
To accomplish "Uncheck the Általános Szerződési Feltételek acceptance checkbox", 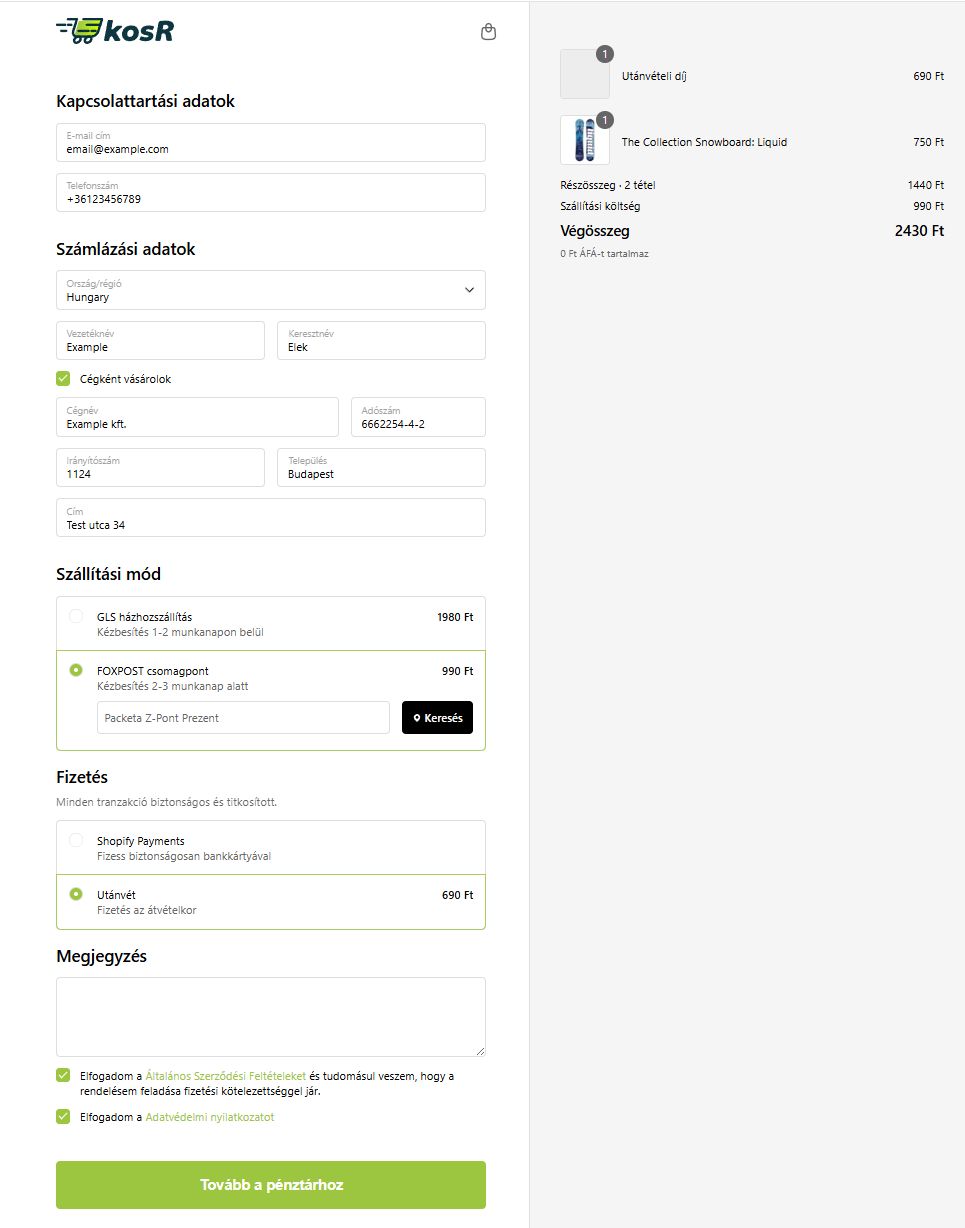I will coord(63,1076).
